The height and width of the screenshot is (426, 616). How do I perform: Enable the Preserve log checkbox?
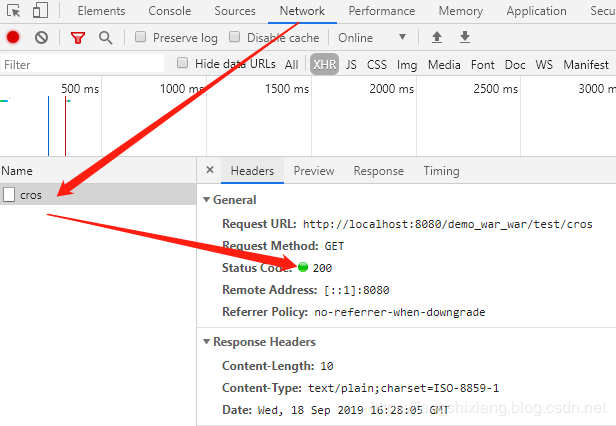coord(140,37)
